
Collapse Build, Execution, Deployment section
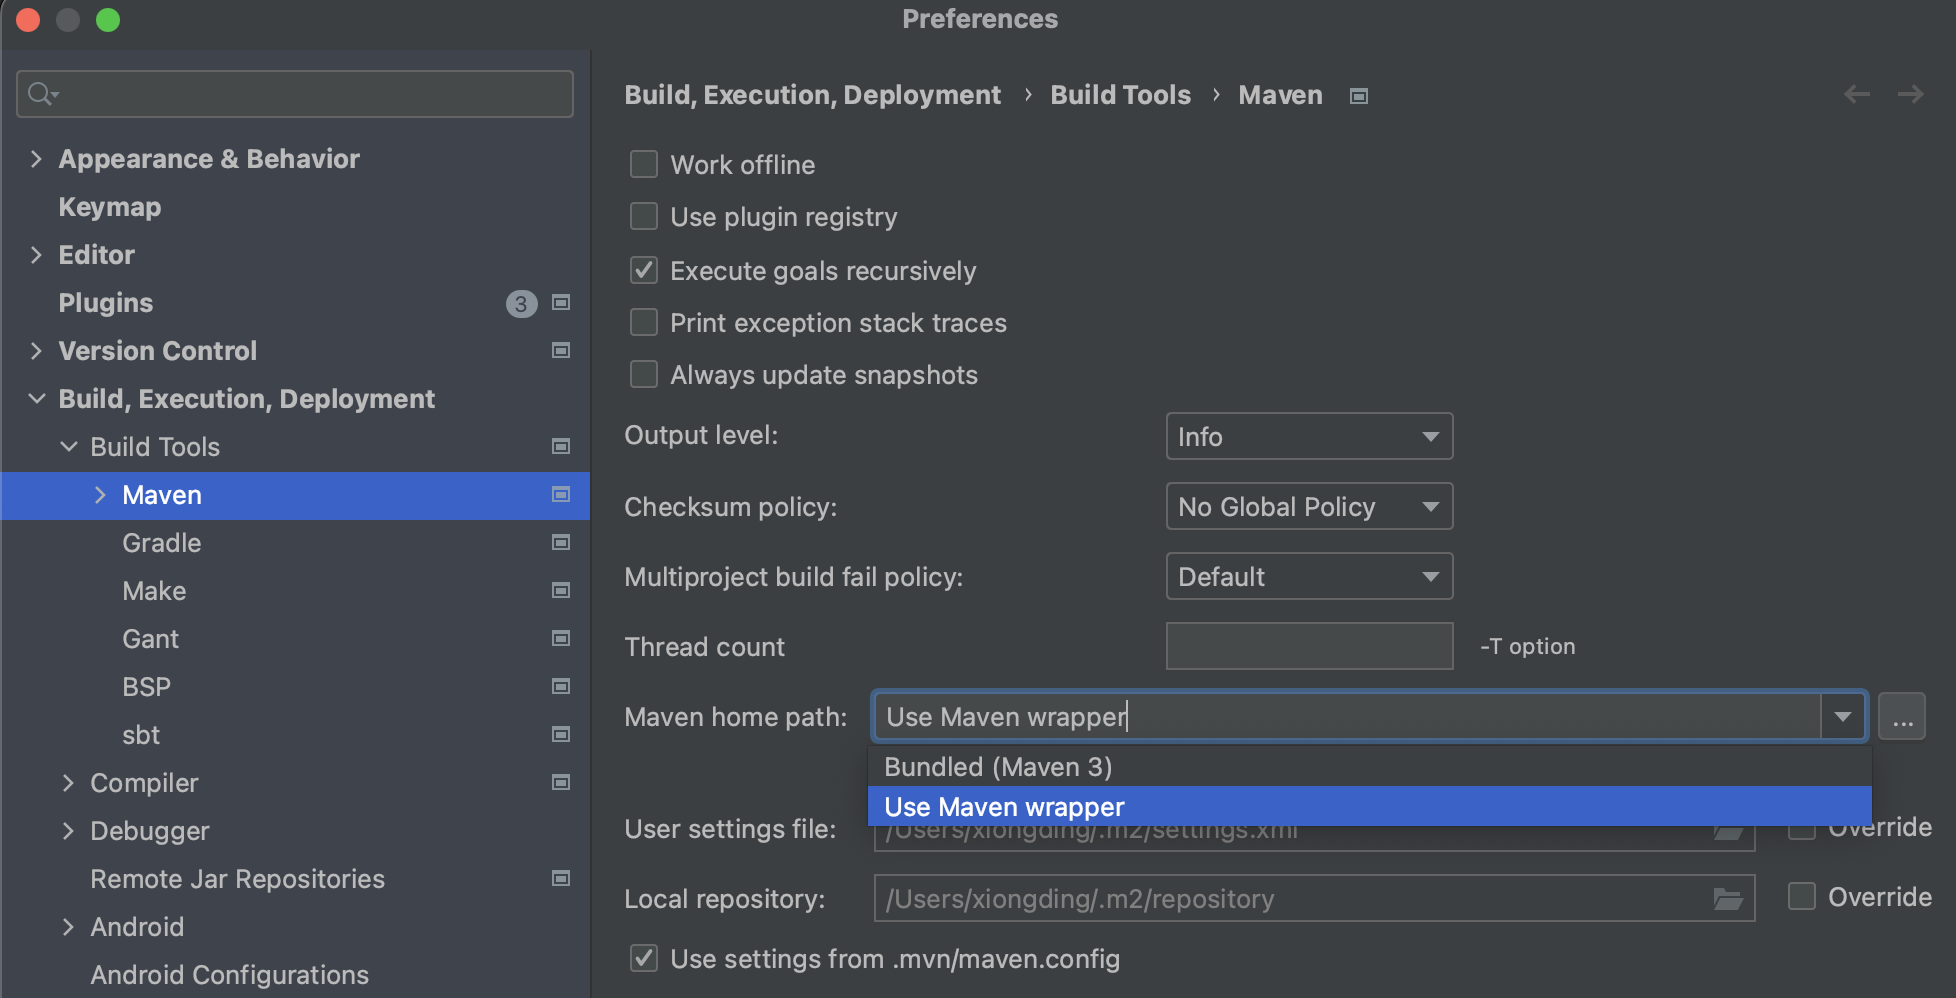pyautogui.click(x=37, y=399)
